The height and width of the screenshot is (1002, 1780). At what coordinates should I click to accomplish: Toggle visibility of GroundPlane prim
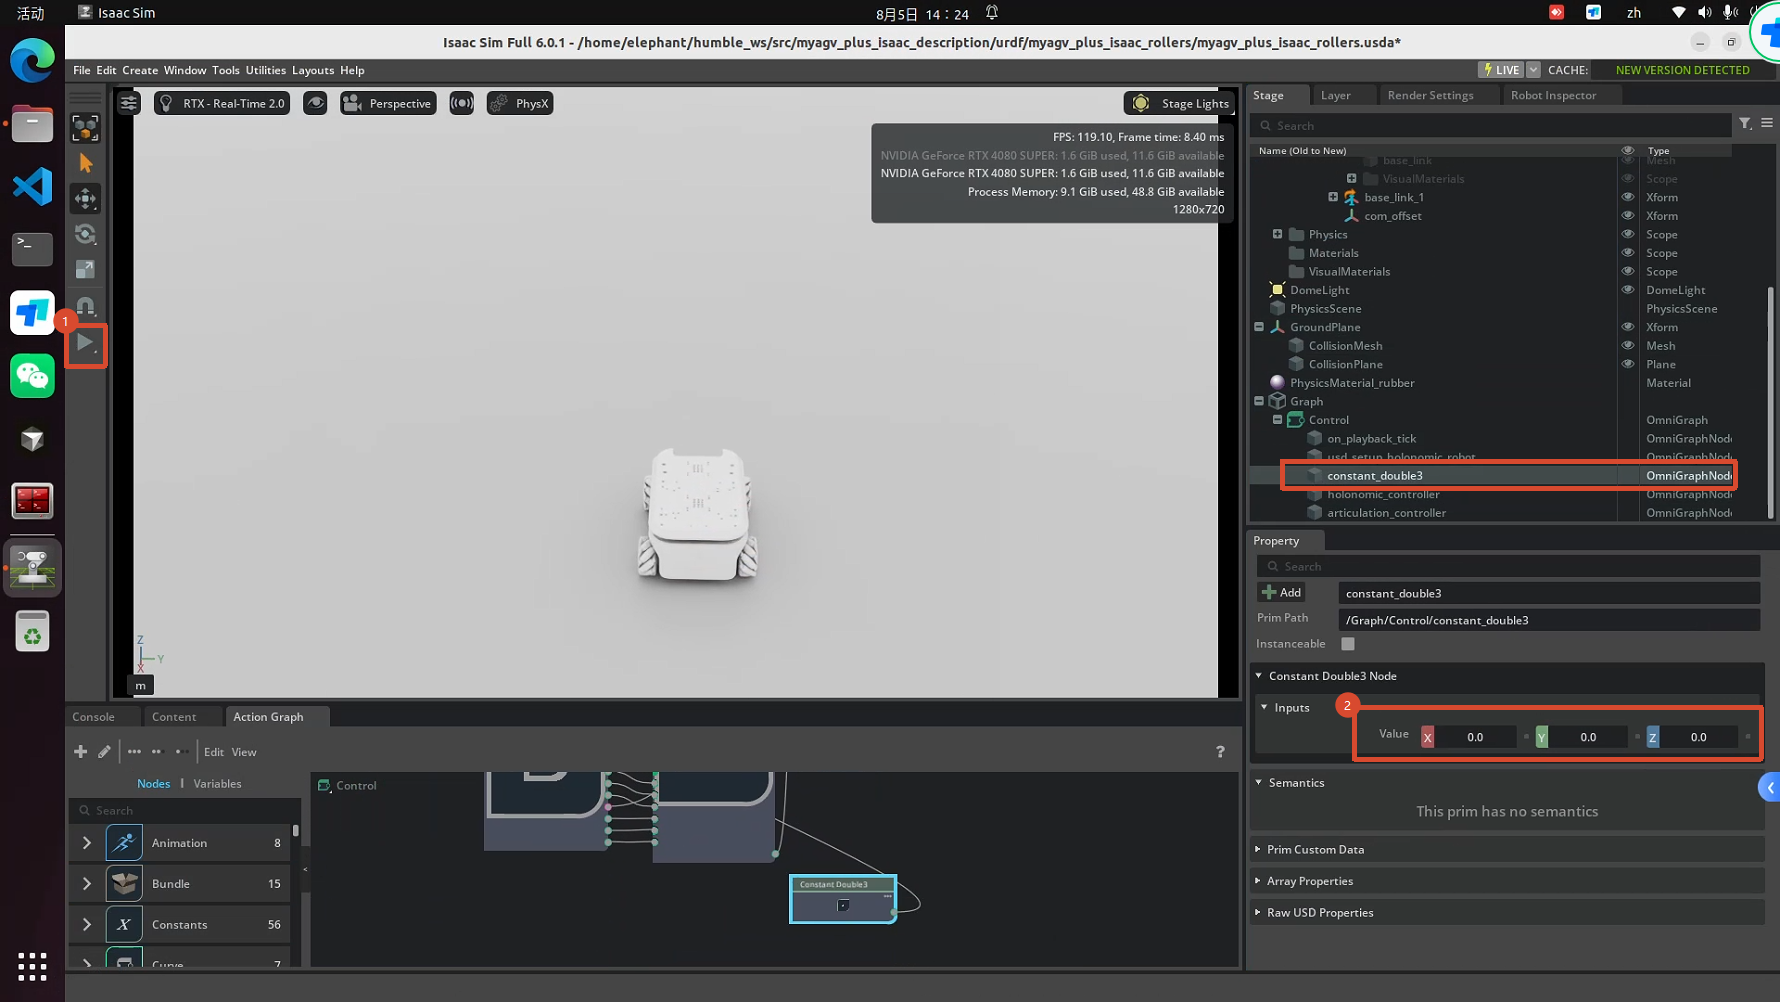click(x=1628, y=327)
